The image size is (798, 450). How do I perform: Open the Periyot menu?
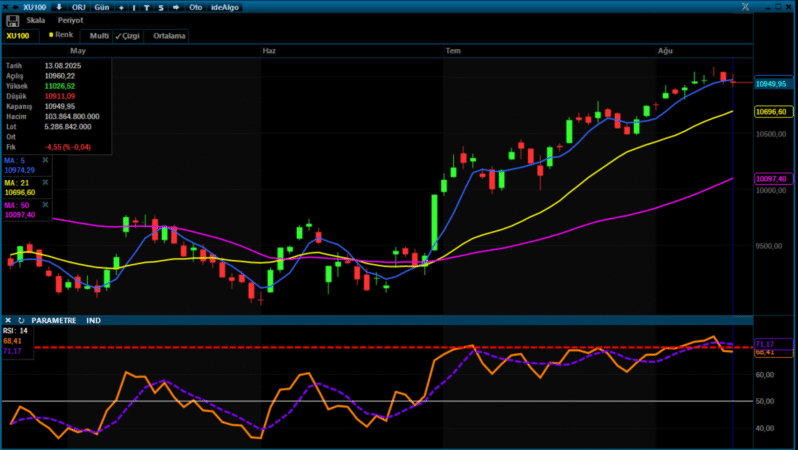tap(70, 20)
